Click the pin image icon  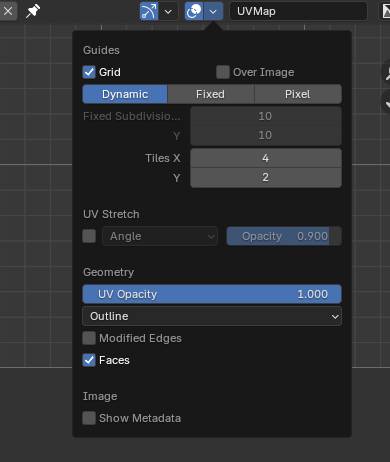[33, 11]
